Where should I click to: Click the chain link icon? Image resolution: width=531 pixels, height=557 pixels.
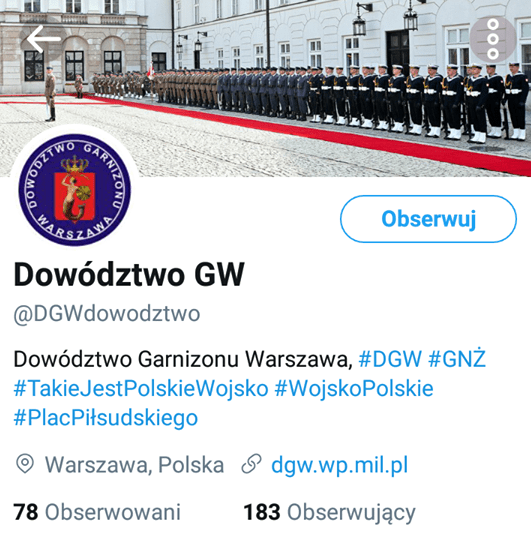[x=251, y=464]
